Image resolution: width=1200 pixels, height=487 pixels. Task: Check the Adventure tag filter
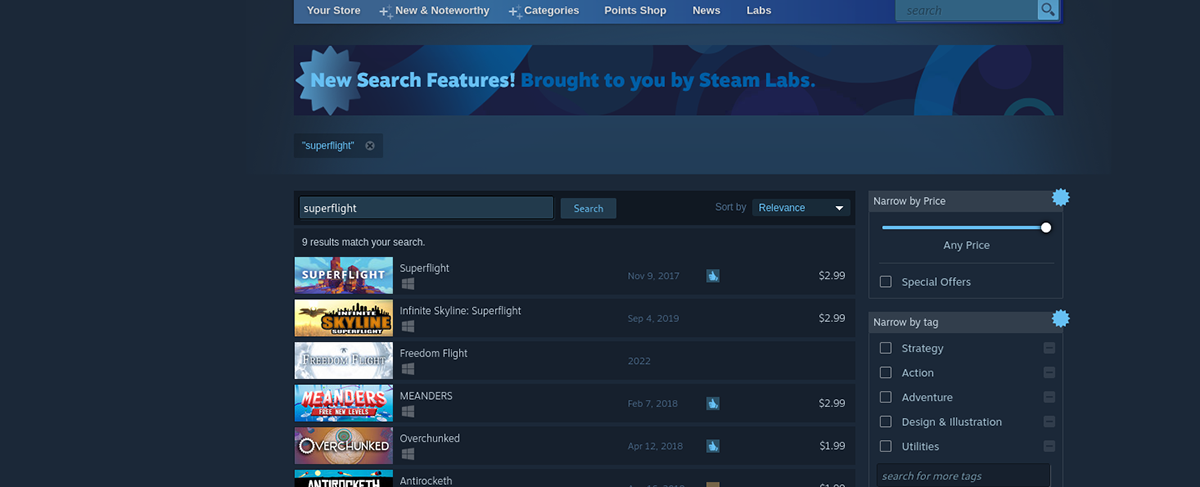(885, 397)
